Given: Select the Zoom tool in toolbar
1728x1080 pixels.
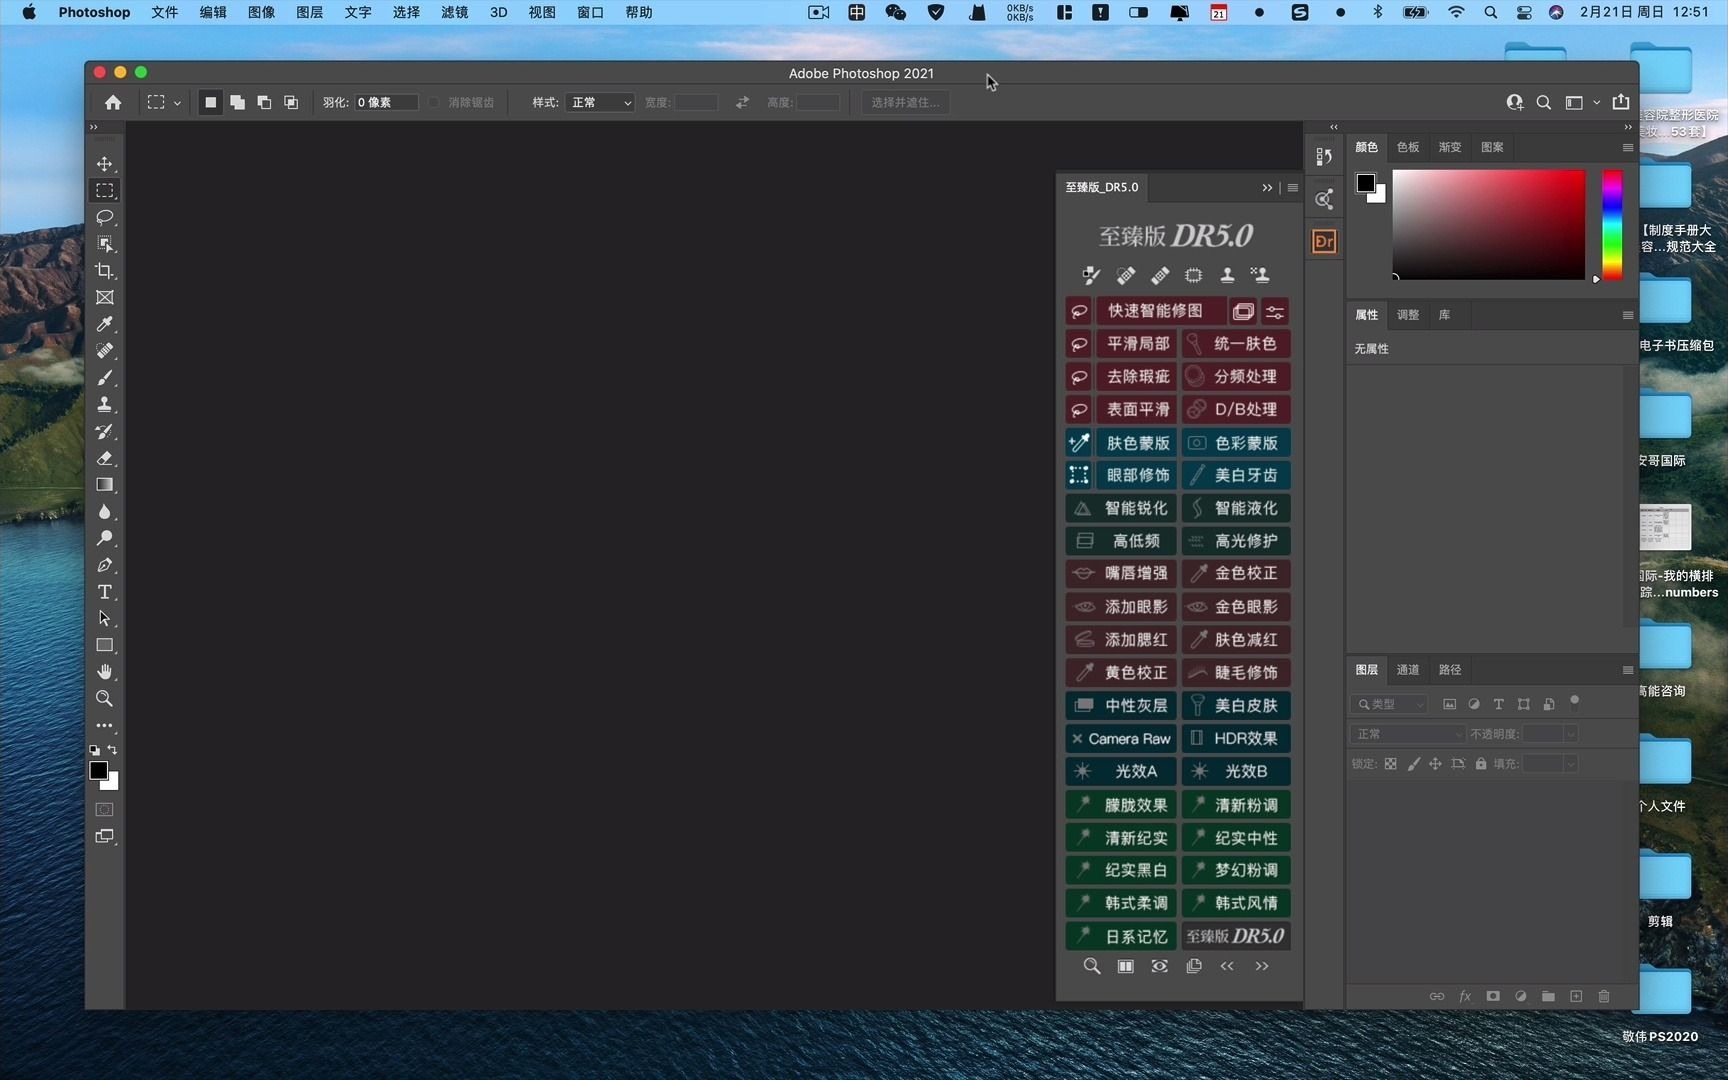Looking at the screenshot, I should point(104,699).
